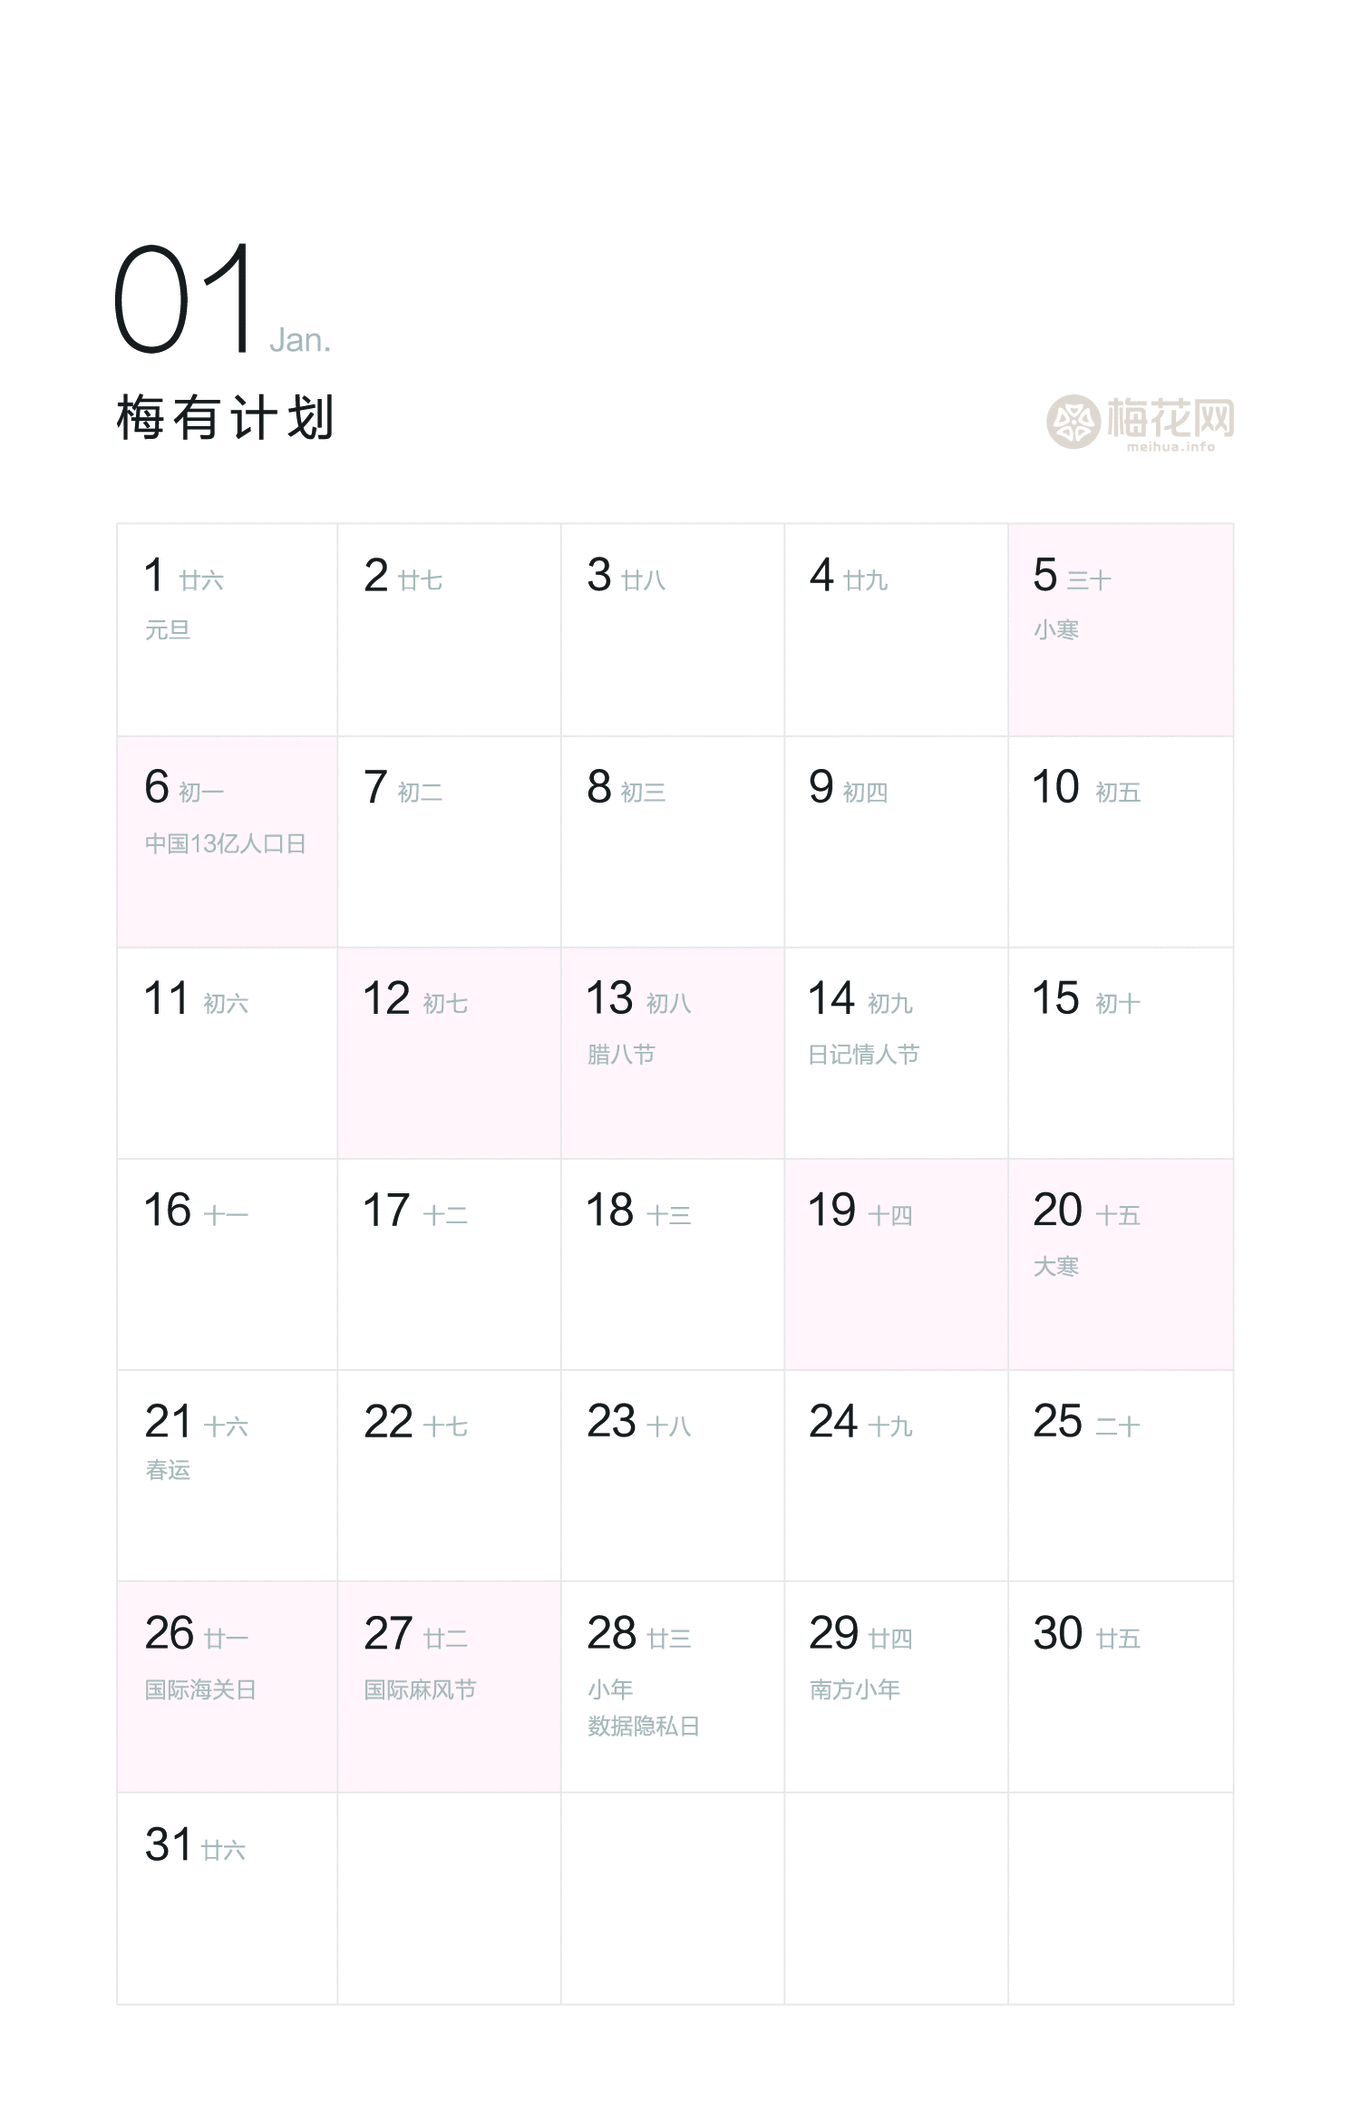Open the 腊八节 event on the 13th

coord(621,1055)
